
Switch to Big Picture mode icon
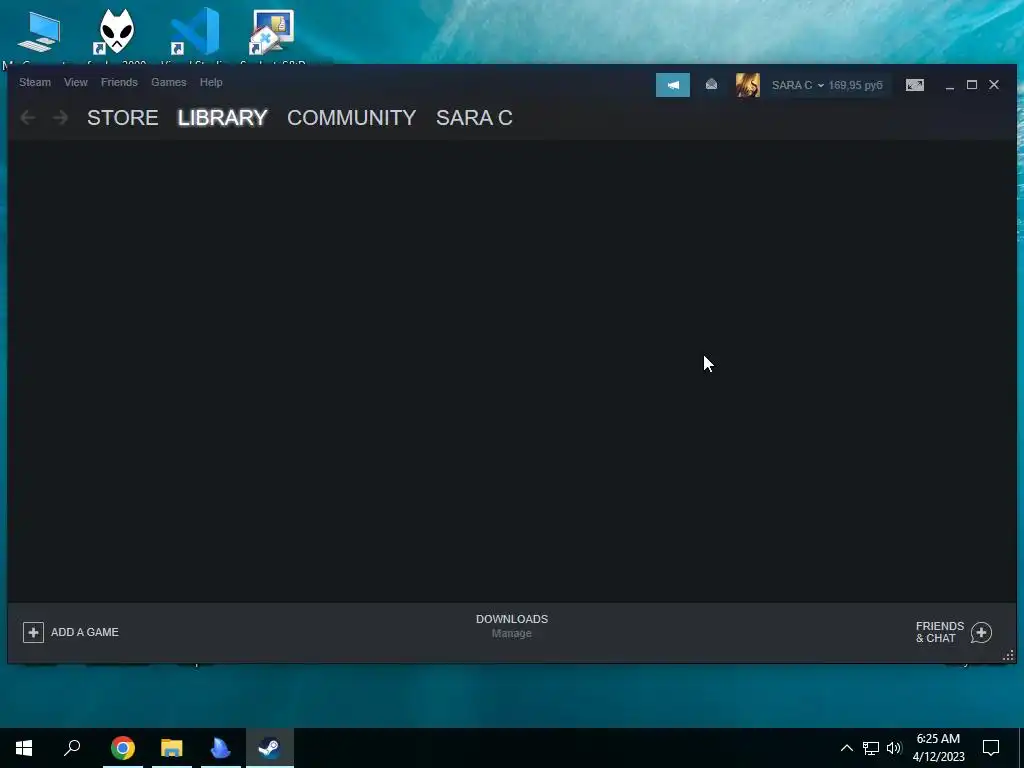click(x=915, y=85)
